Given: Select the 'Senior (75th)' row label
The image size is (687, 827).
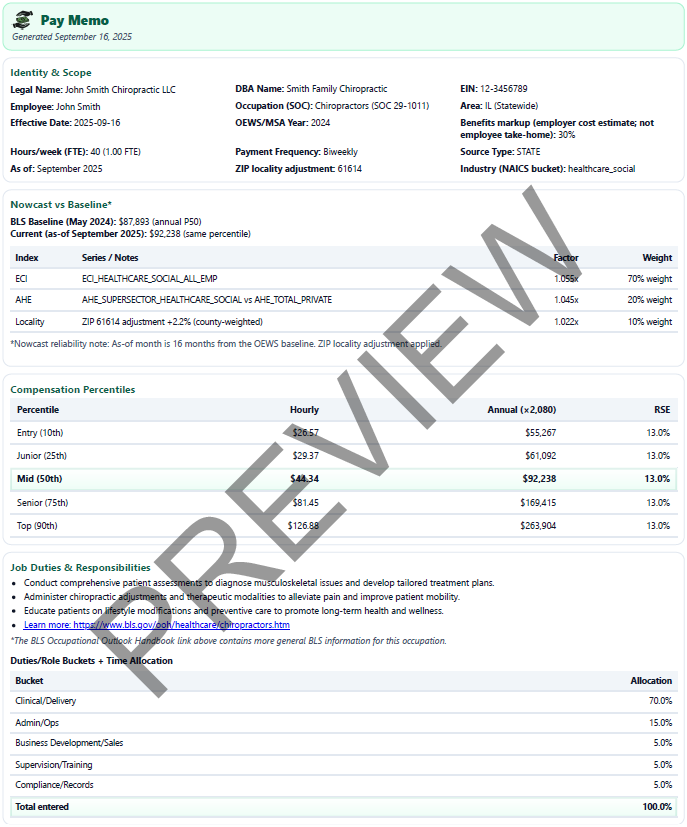Looking at the screenshot, I should click(x=42, y=503).
